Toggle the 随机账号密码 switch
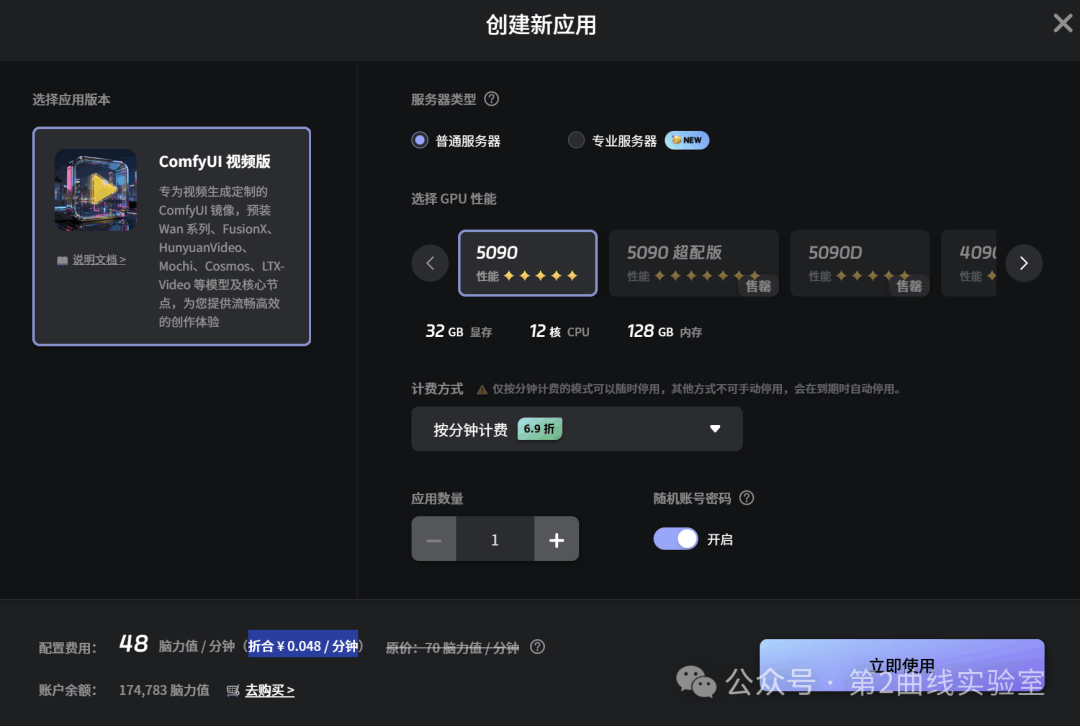This screenshot has width=1080, height=726. coord(675,539)
